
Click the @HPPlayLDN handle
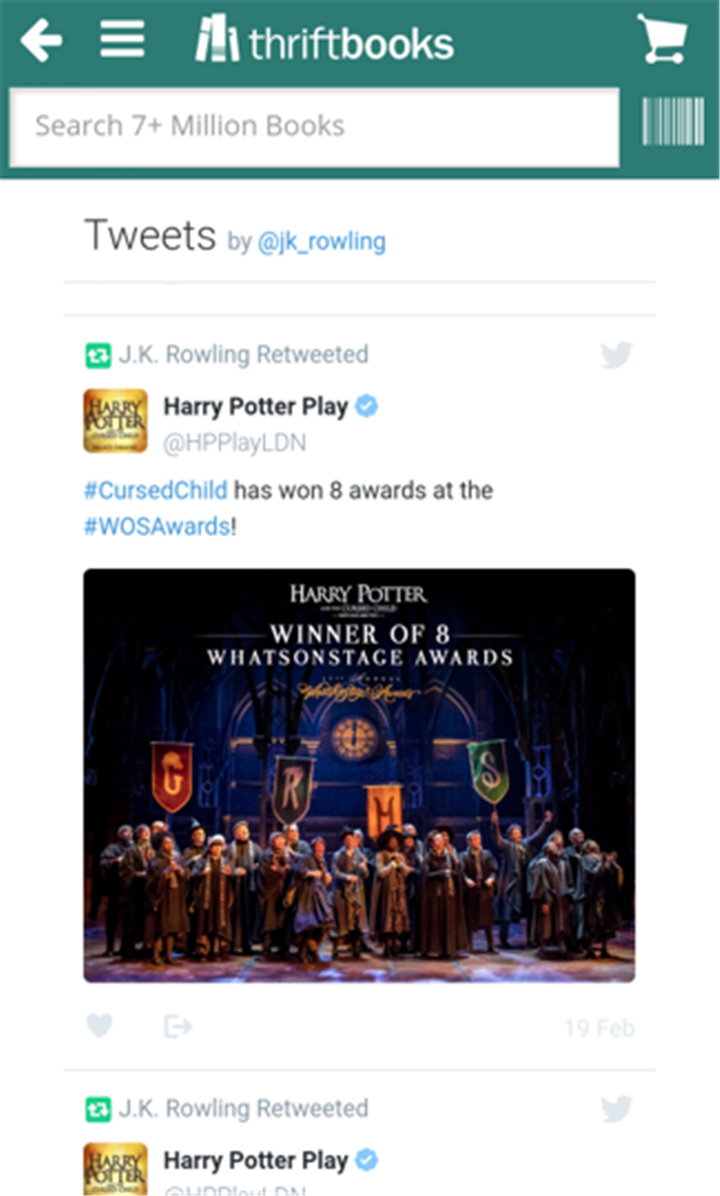(235, 443)
